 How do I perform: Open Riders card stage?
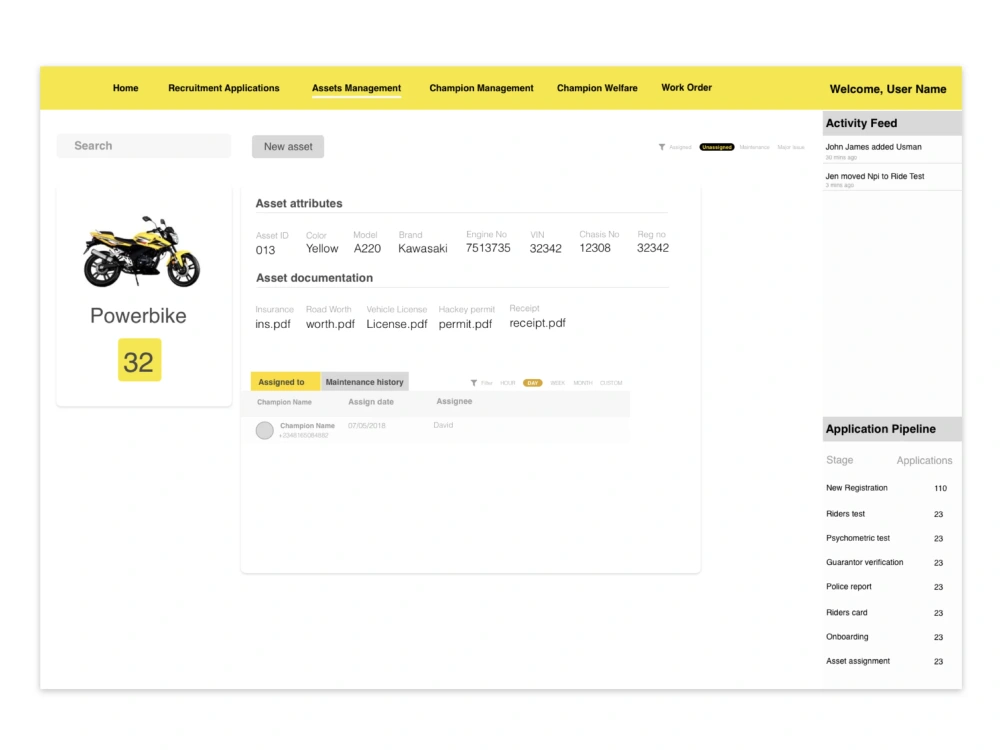[x=847, y=613]
